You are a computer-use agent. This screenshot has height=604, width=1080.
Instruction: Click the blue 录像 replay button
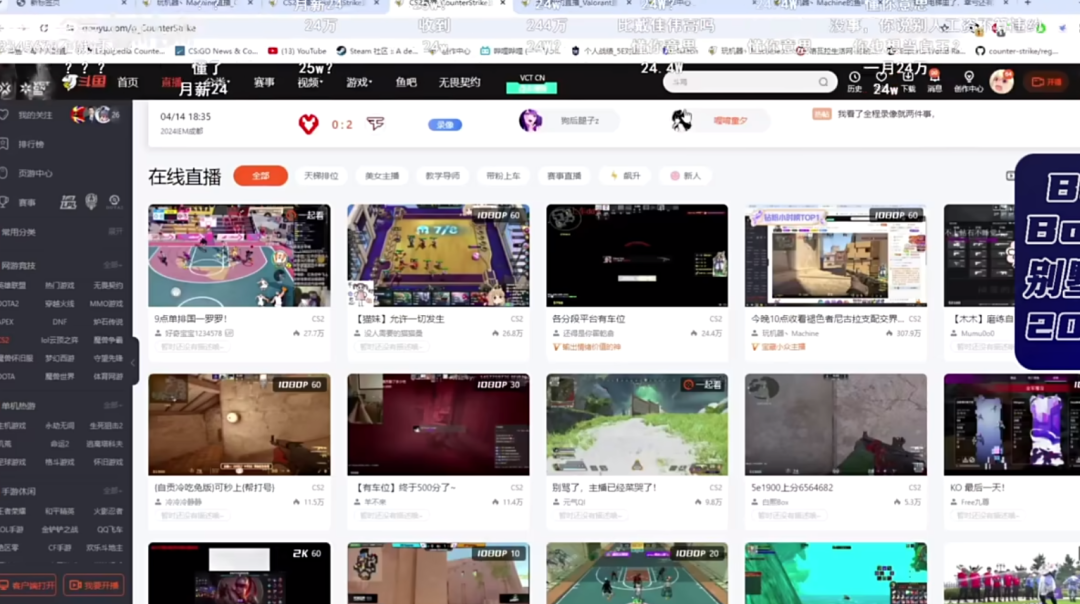[x=445, y=125]
